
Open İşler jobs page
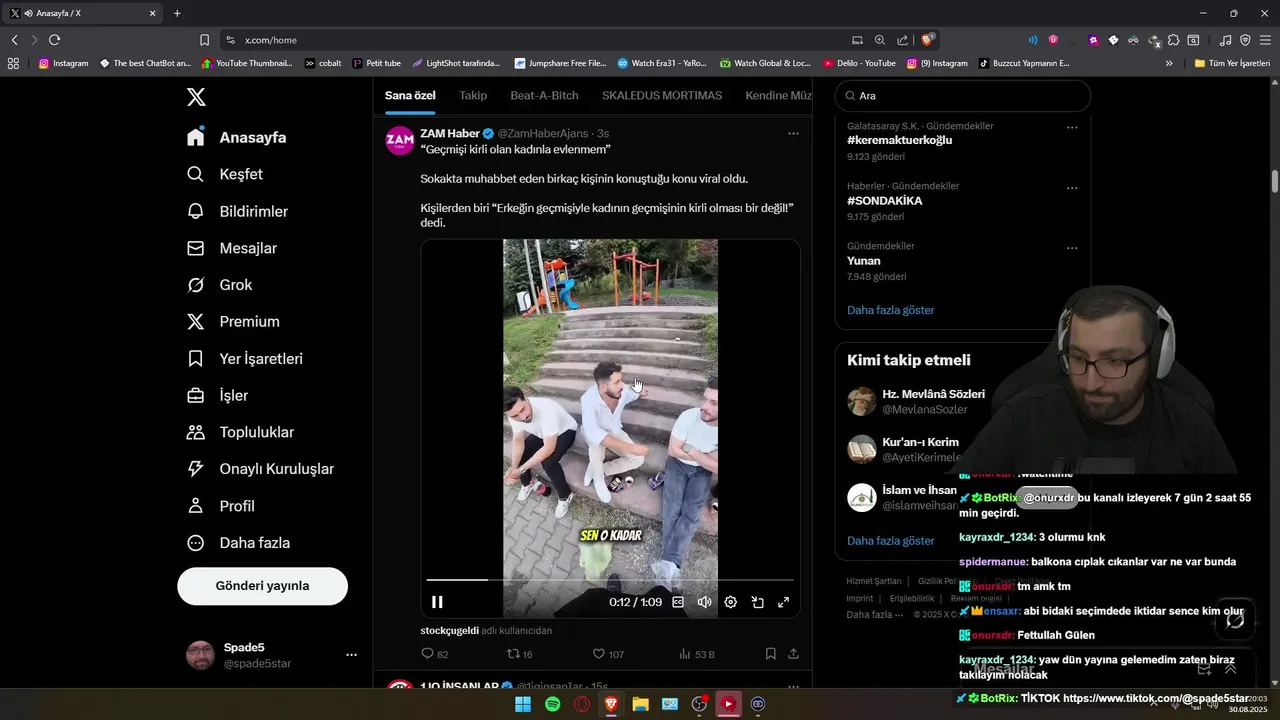coord(217,395)
